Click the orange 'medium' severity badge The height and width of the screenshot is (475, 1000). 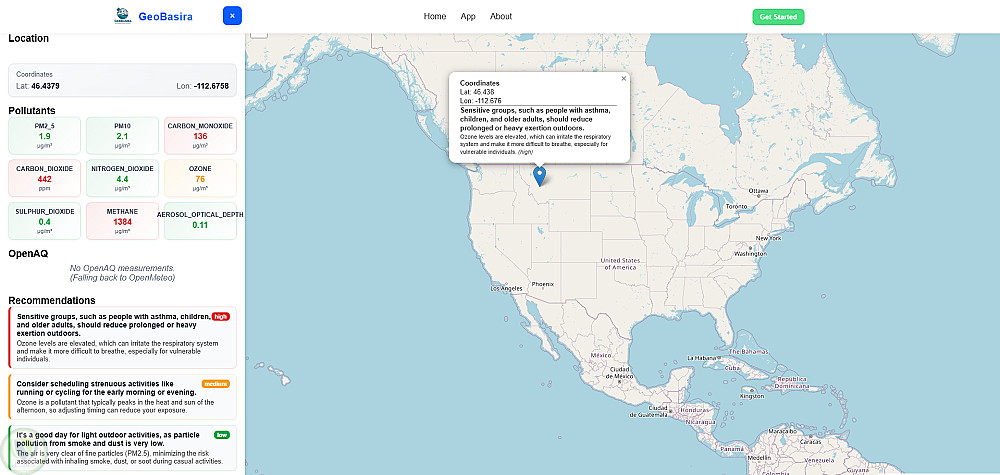tap(216, 383)
